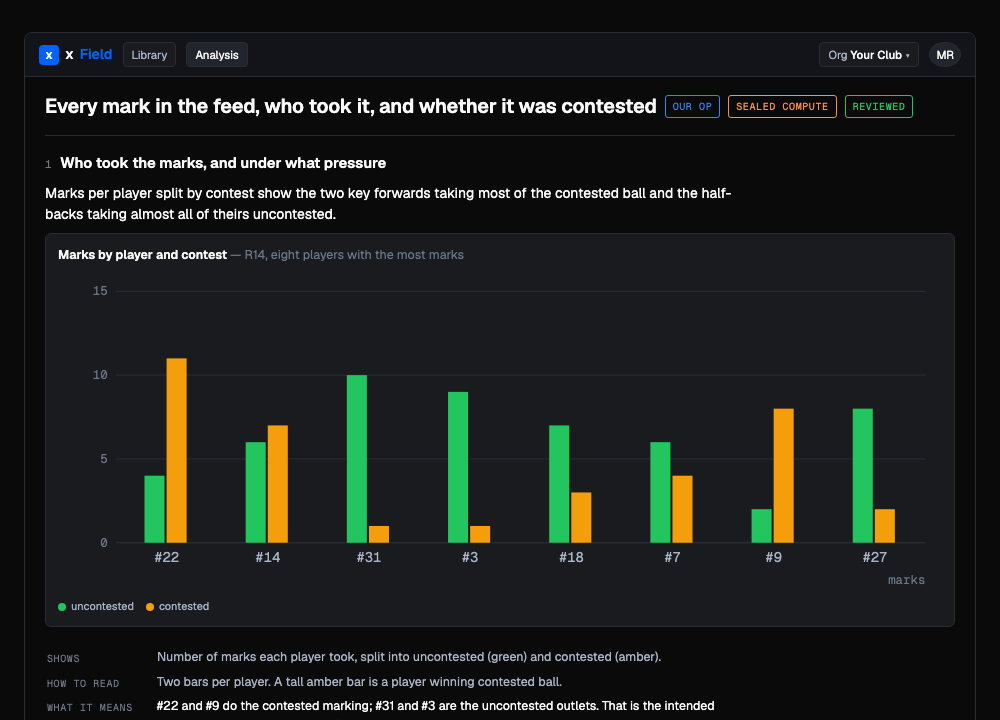Select #31's tall green uncontested bar

[x=357, y=459]
